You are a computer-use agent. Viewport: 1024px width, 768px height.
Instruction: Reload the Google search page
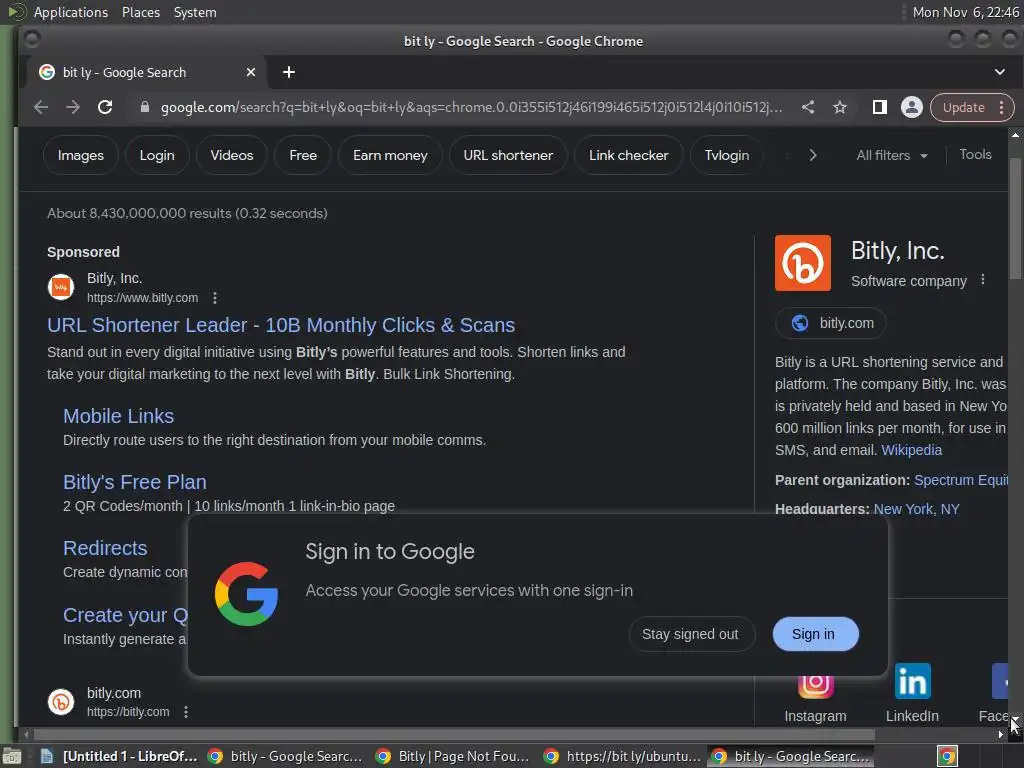click(x=105, y=107)
